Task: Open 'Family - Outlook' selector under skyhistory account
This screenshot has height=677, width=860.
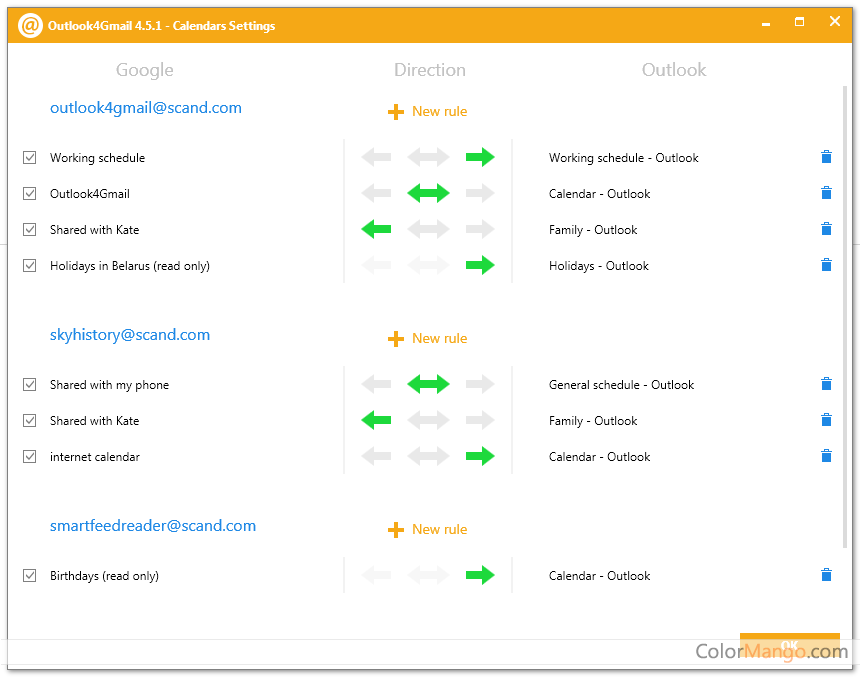Action: coord(592,421)
